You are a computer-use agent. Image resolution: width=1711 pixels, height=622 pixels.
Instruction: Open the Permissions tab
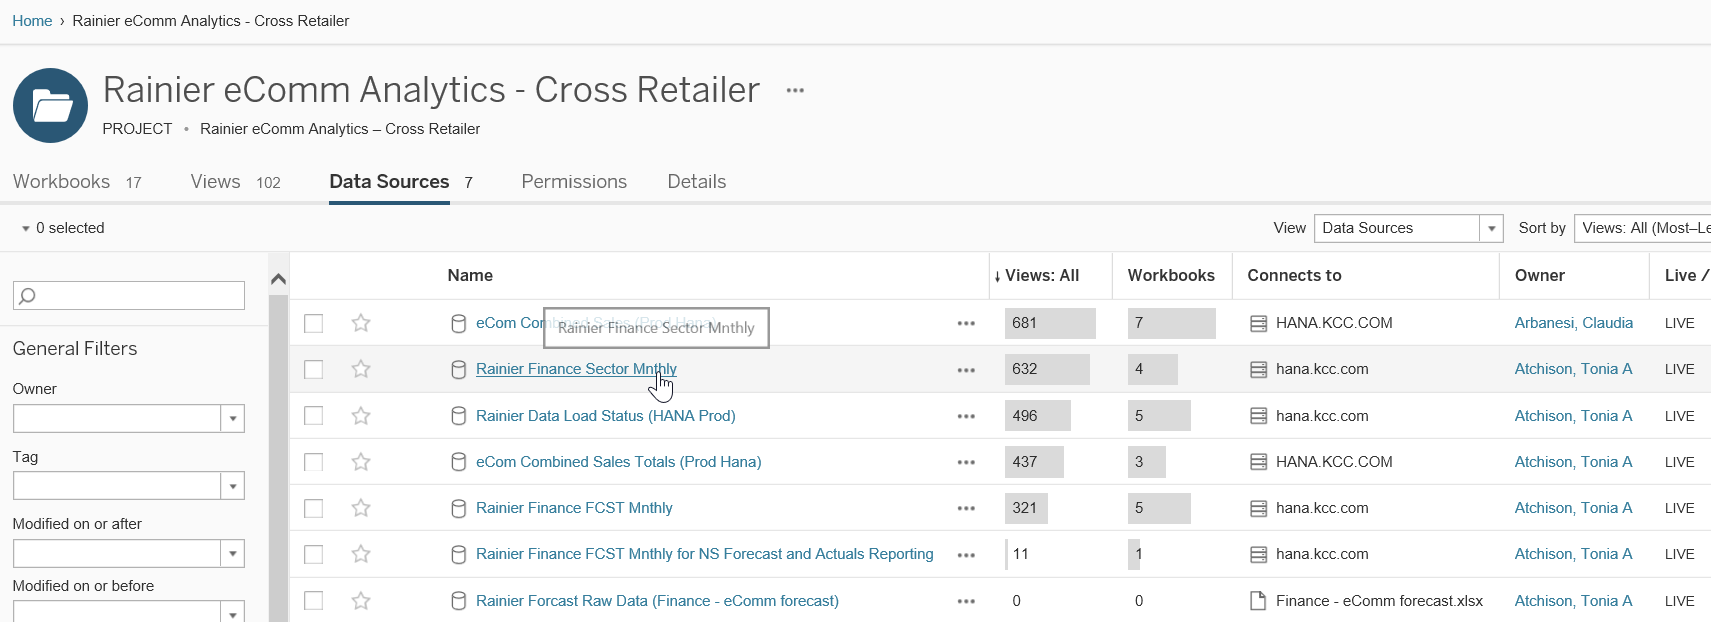(x=573, y=182)
